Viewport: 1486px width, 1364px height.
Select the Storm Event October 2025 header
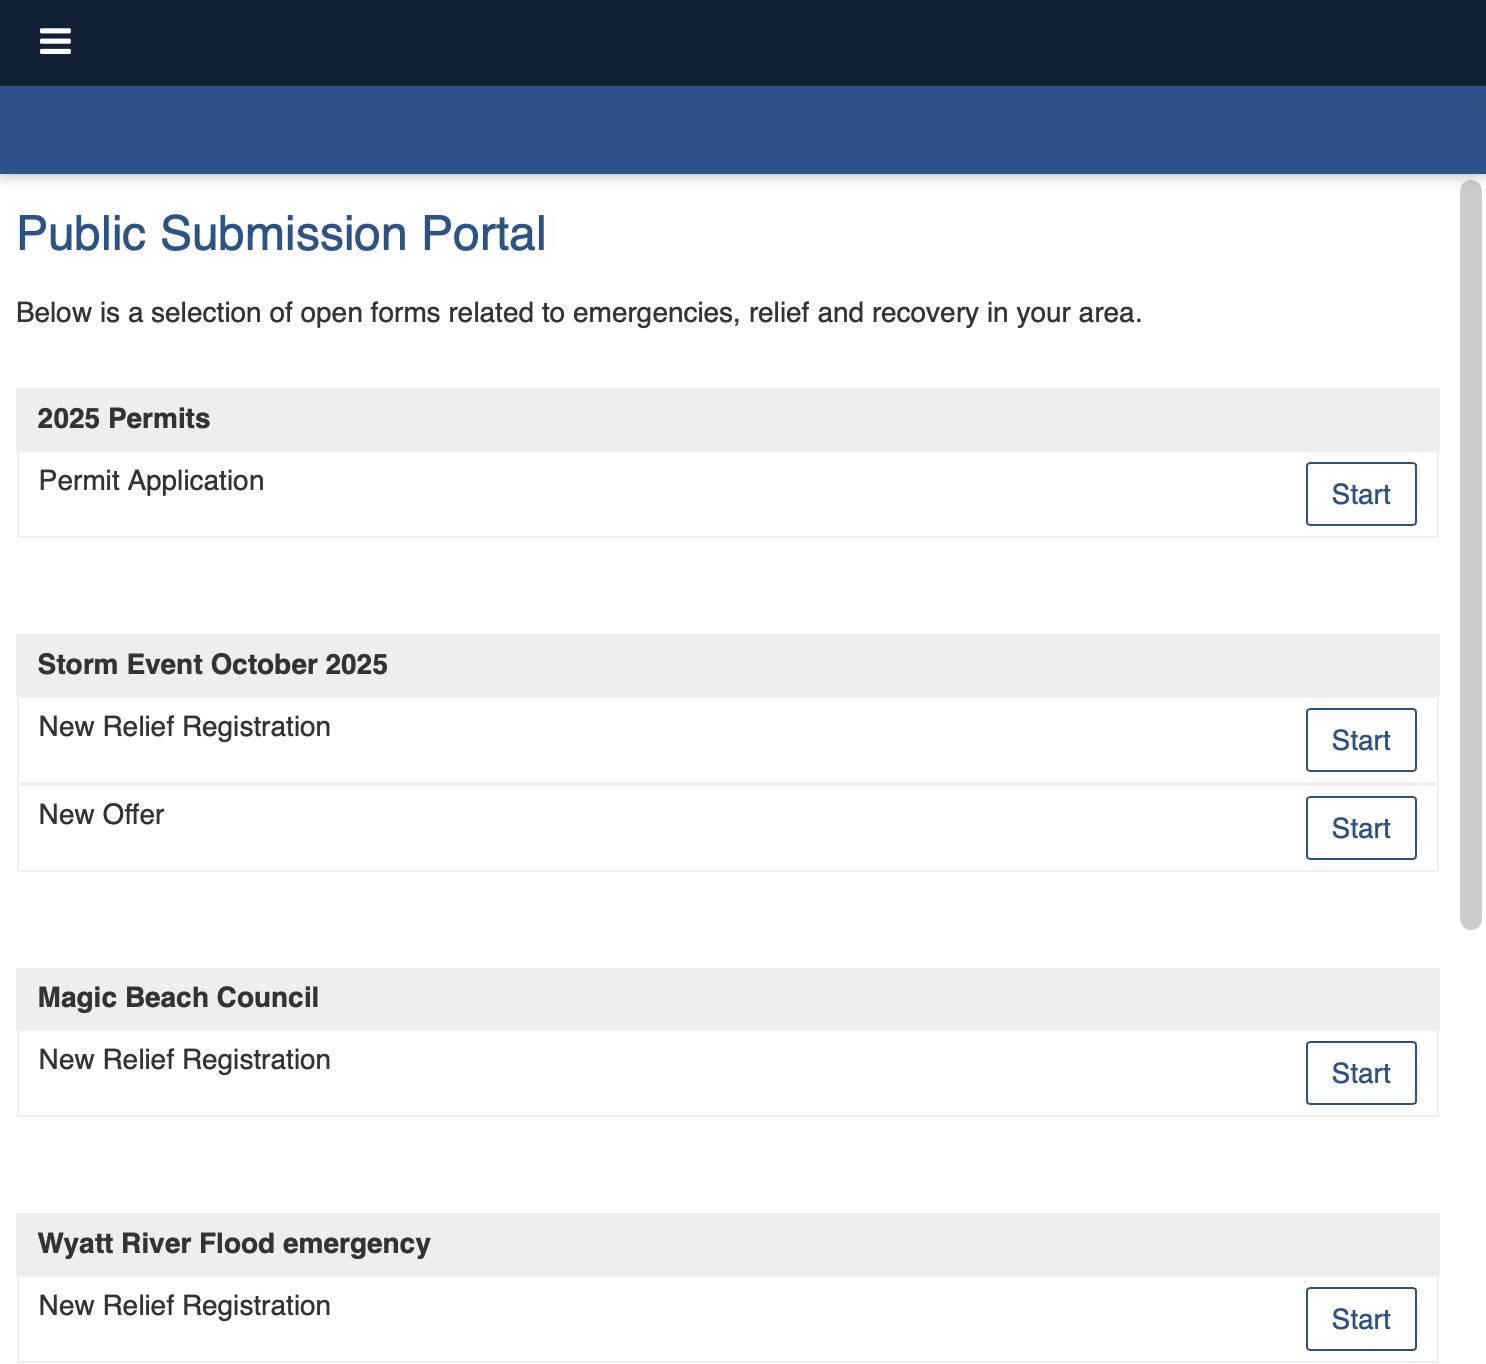coord(212,665)
